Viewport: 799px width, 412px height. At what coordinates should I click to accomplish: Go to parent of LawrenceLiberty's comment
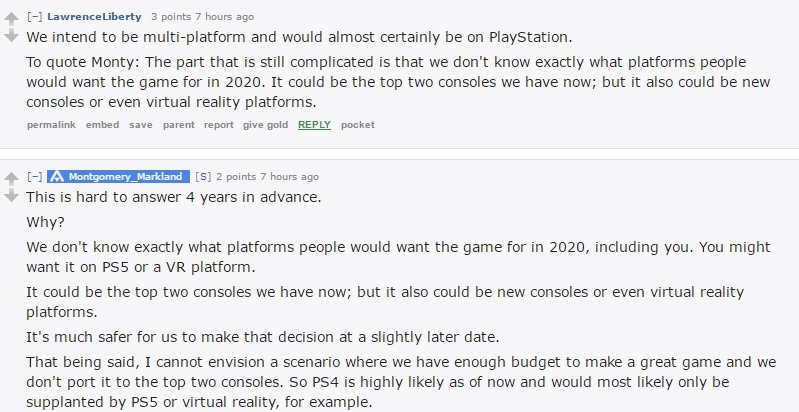pyautogui.click(x=179, y=125)
